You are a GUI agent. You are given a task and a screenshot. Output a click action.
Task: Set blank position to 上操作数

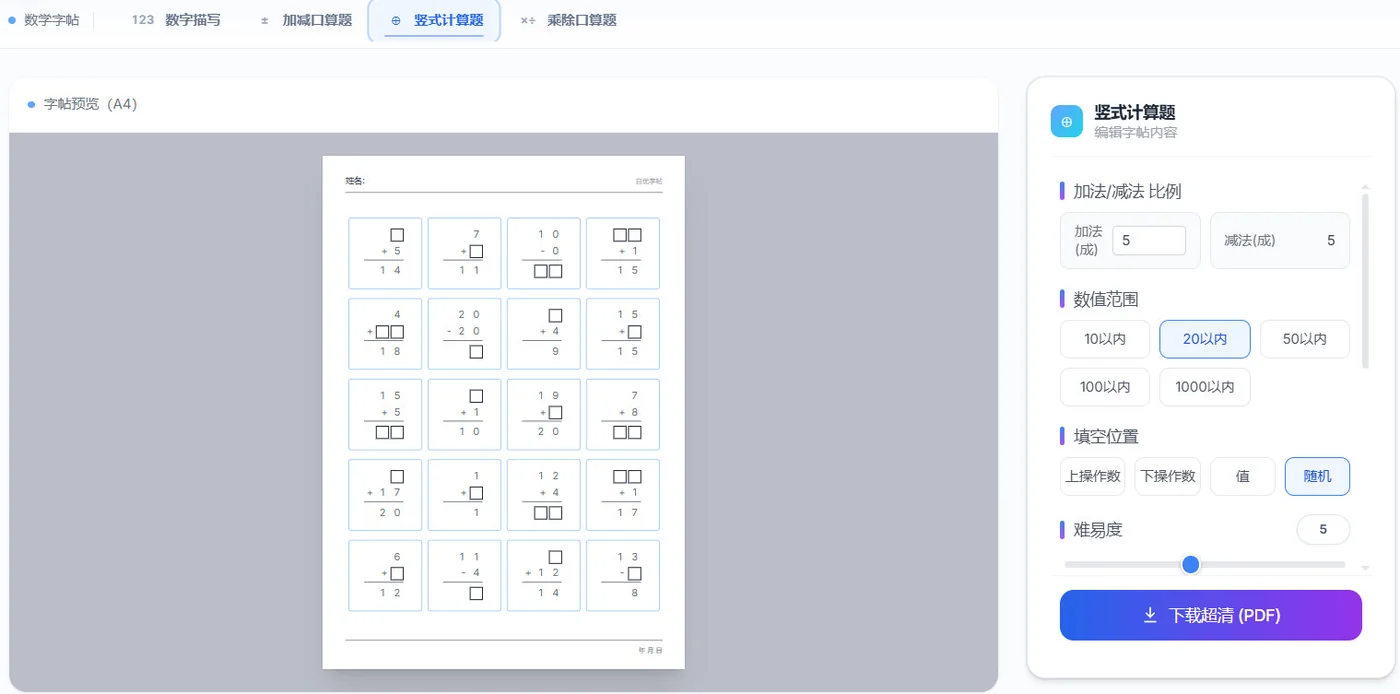1093,476
